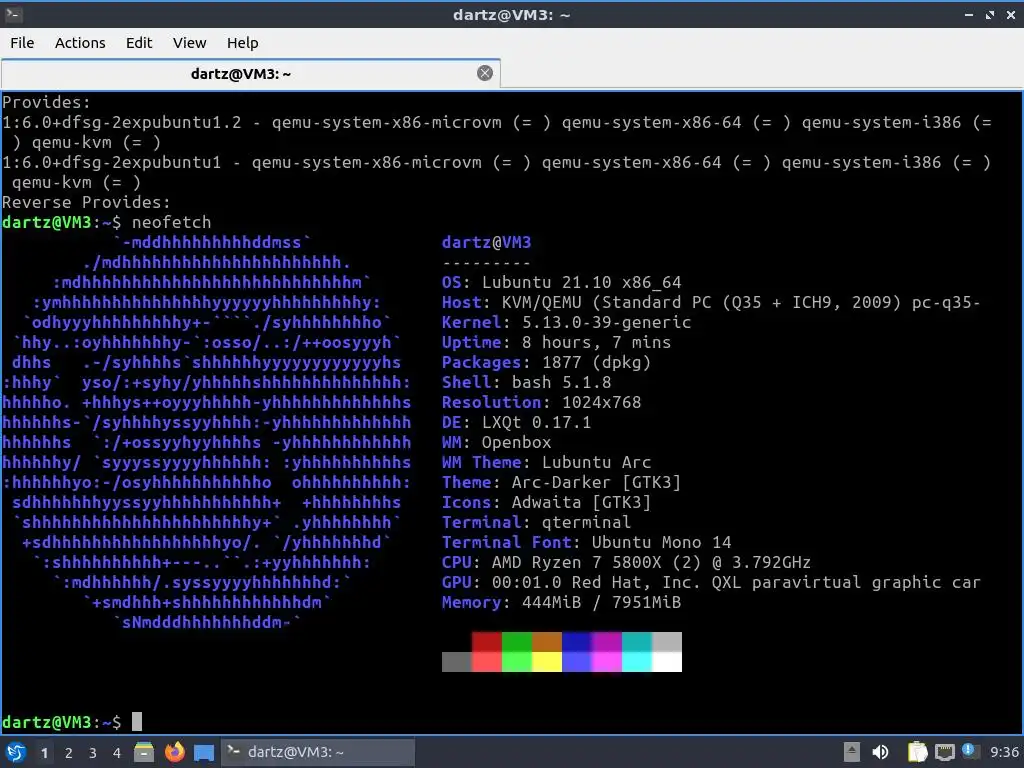
Task: Minimize the qterminal window
Action: click(x=969, y=14)
